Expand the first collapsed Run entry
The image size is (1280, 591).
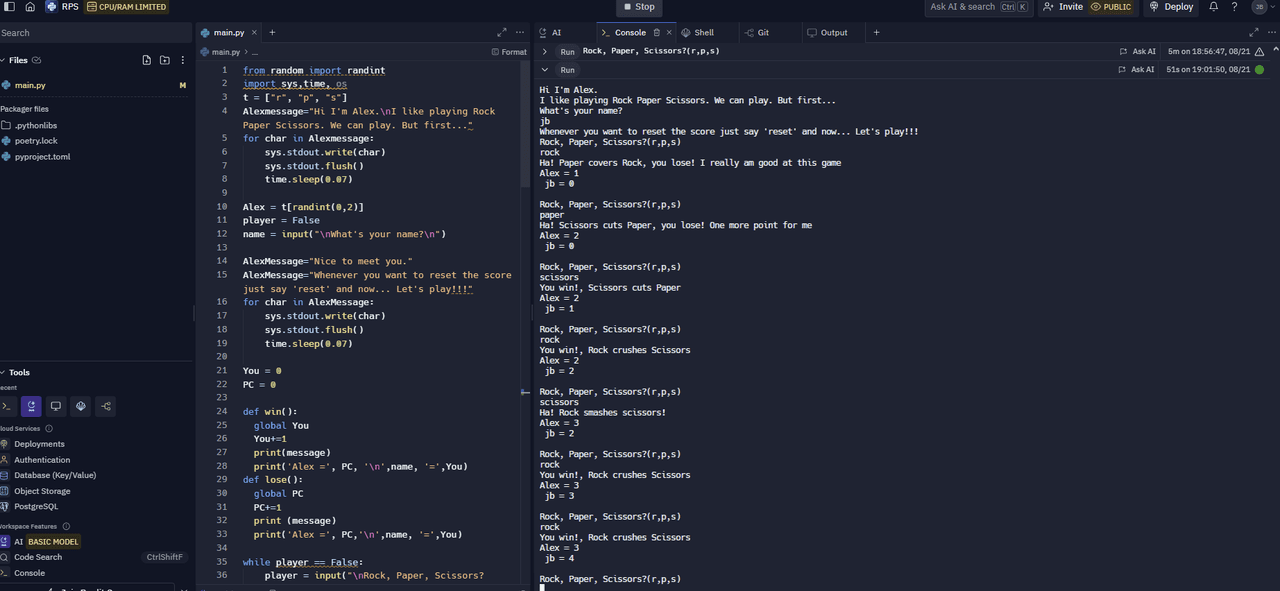[544, 51]
